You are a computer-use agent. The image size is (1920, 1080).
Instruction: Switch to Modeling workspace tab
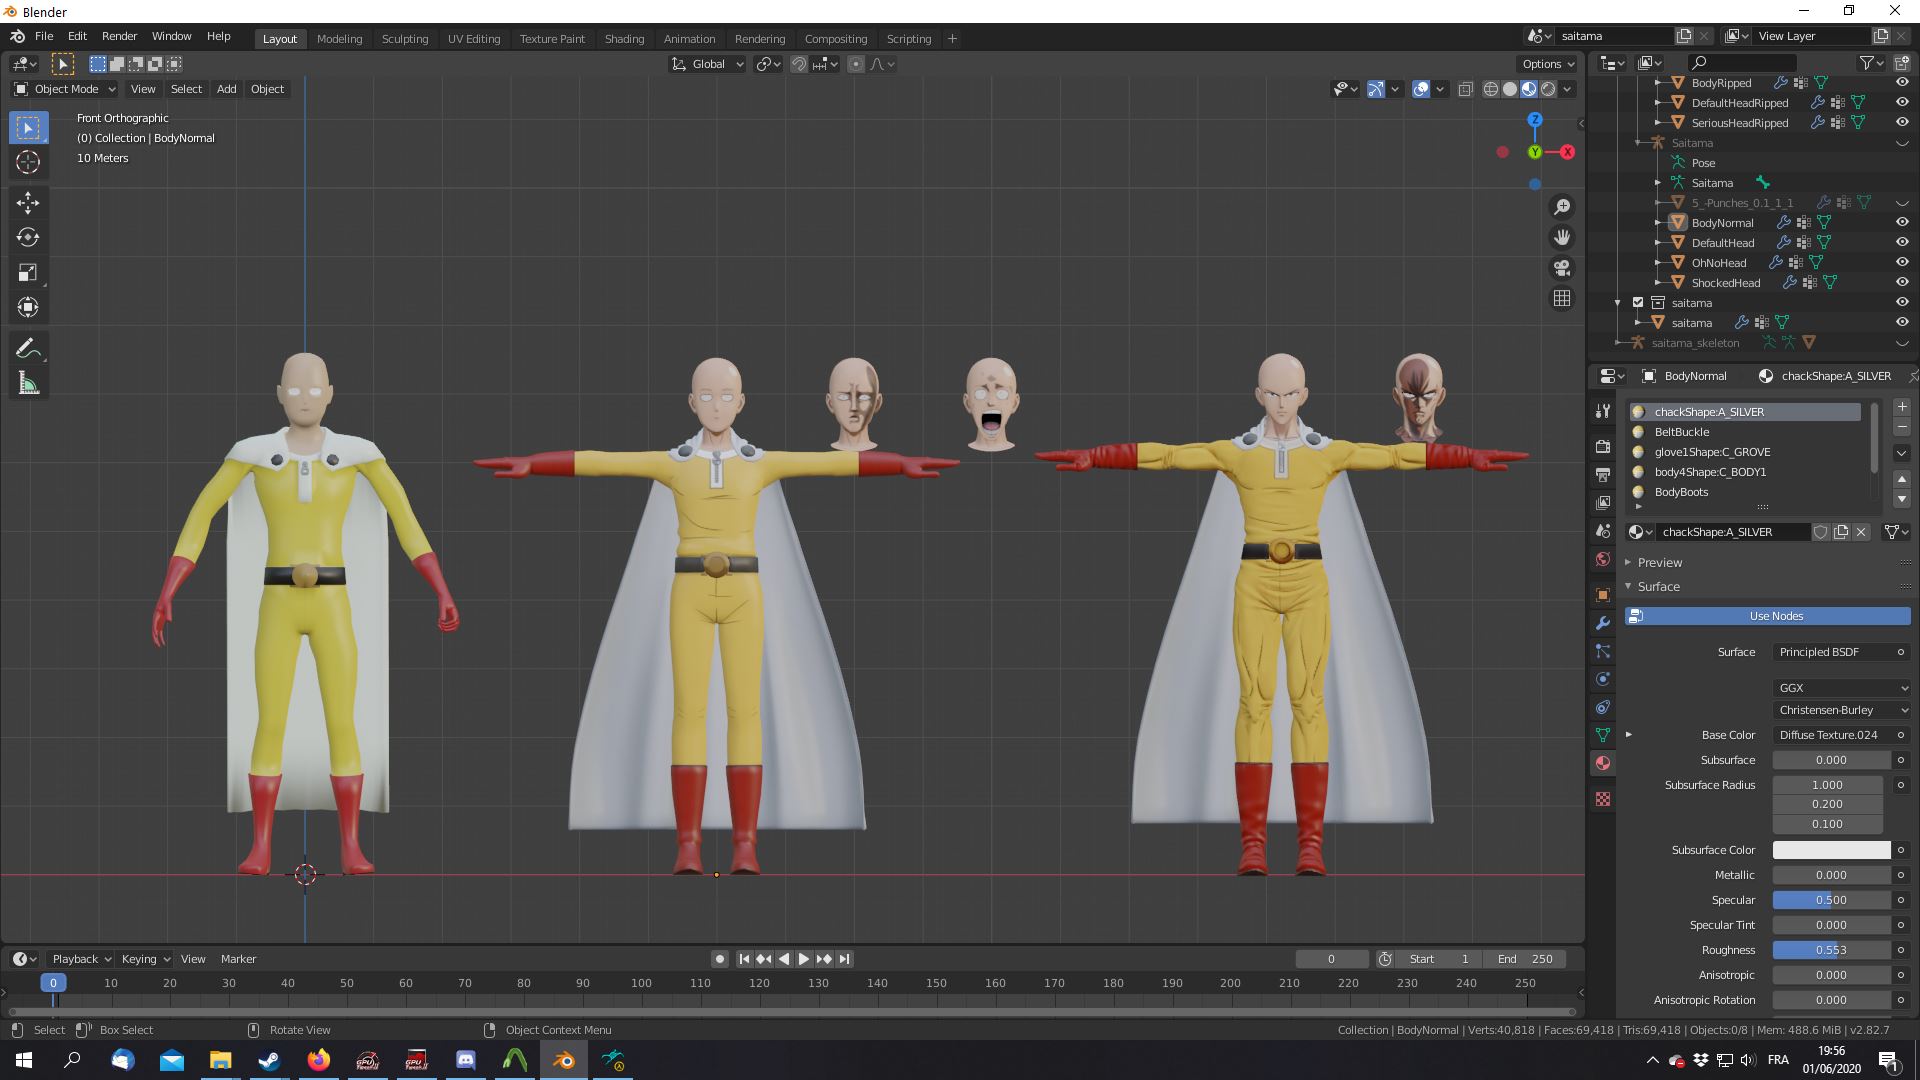click(x=339, y=38)
